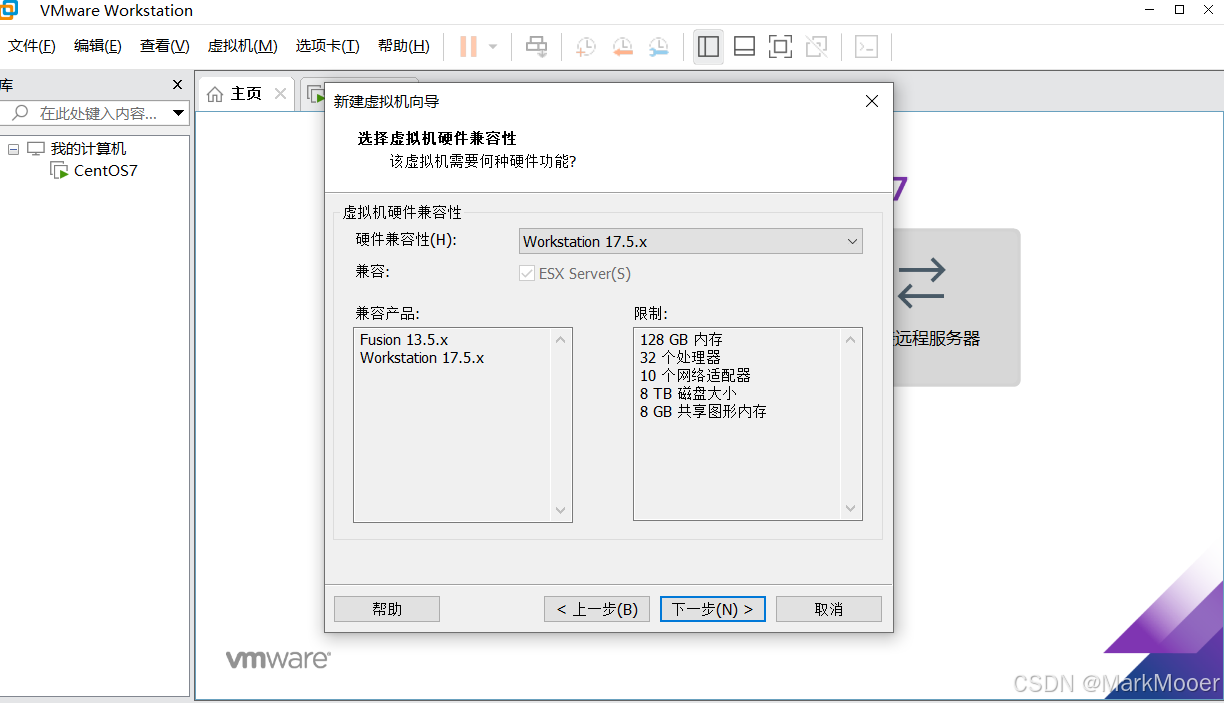Proceed with the 下一步(N) button
This screenshot has height=703, width=1224.
pos(713,609)
